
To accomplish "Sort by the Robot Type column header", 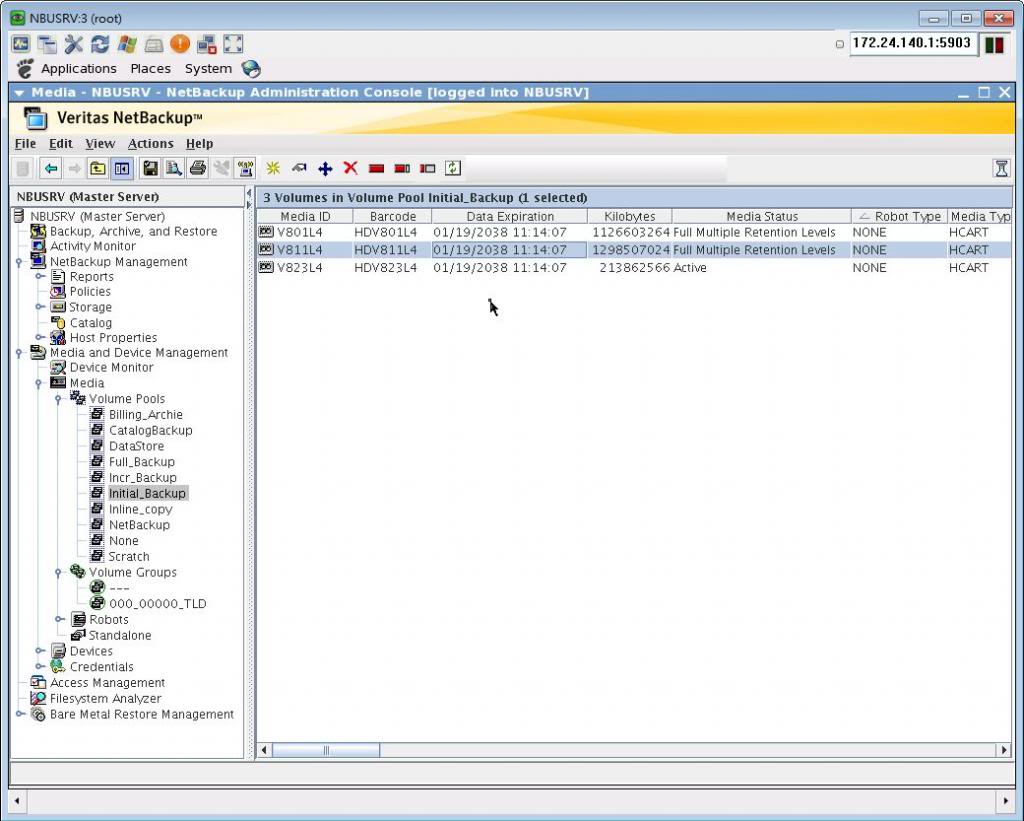I will pos(899,216).
